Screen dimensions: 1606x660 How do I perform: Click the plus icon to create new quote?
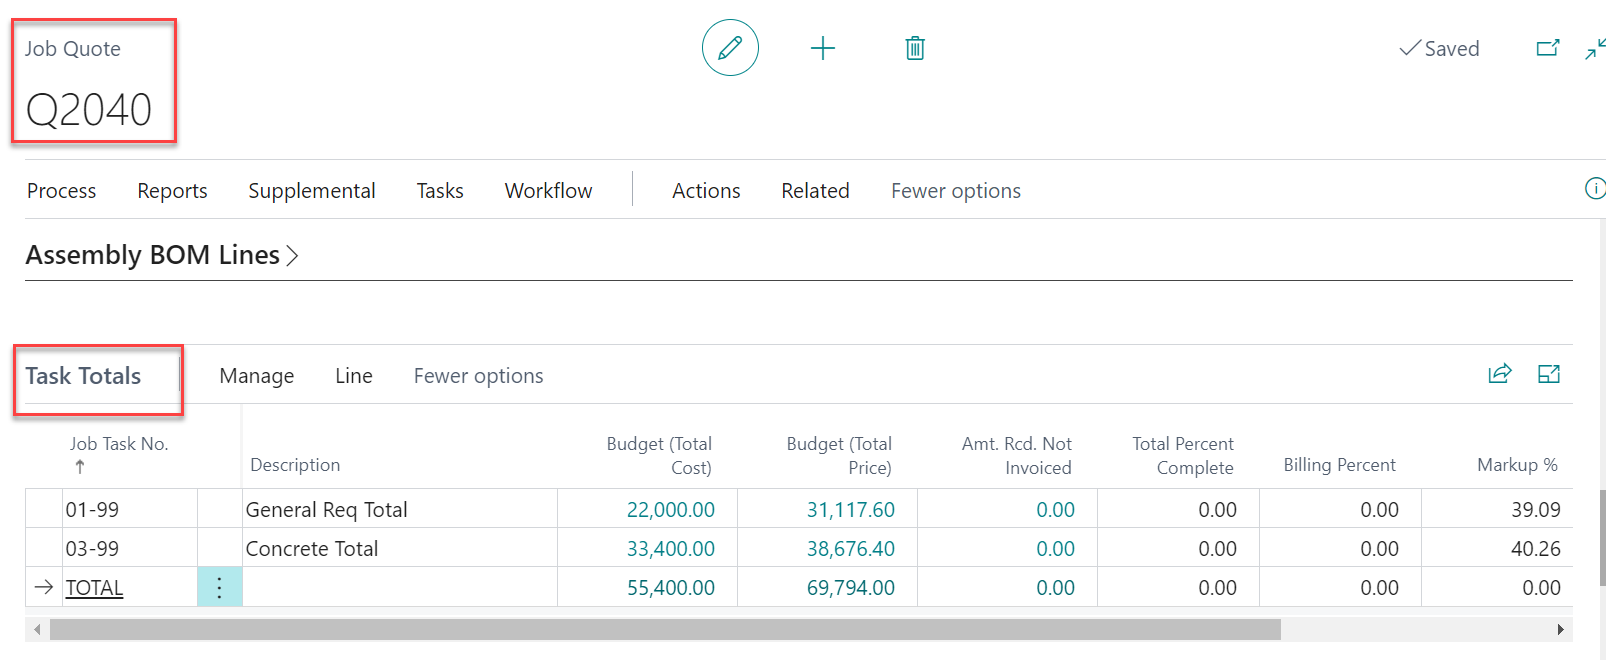(822, 48)
